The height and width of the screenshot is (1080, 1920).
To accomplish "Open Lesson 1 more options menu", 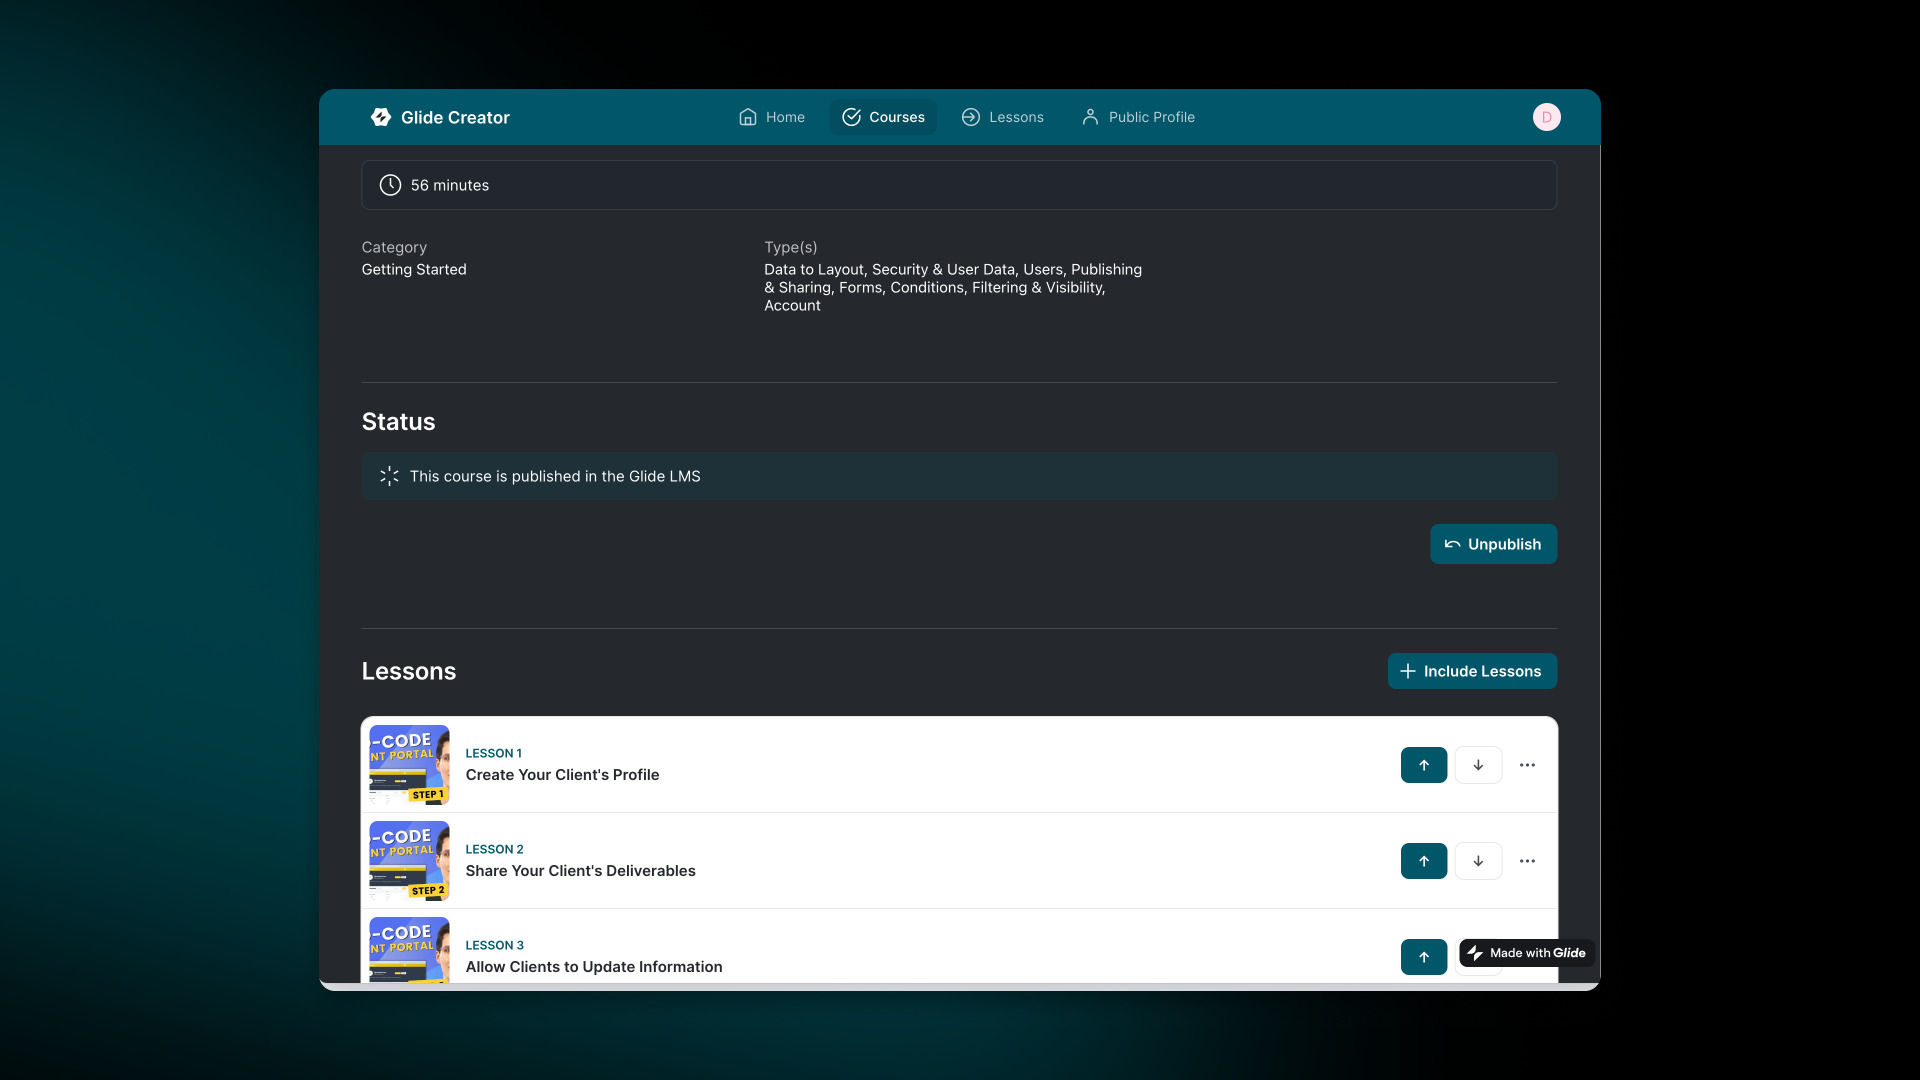I will pos(1527,765).
